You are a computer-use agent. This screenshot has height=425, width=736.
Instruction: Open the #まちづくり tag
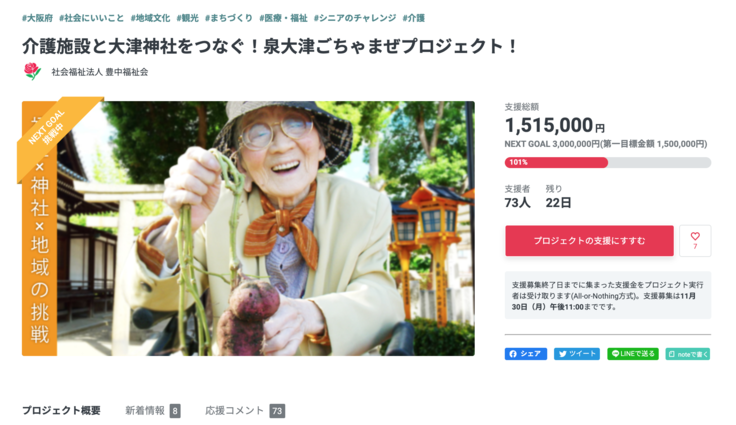coord(229,18)
